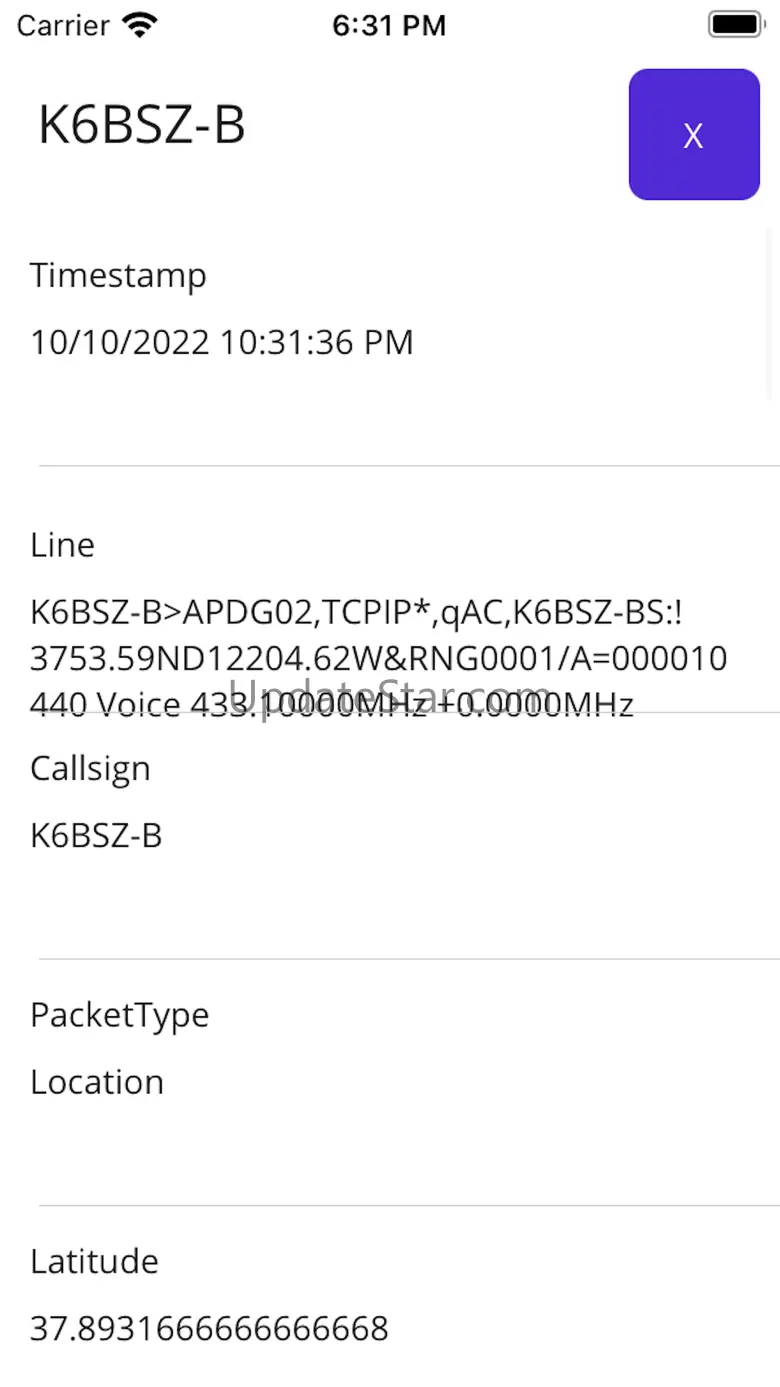Tap the battery icon in status bar

pos(735,25)
